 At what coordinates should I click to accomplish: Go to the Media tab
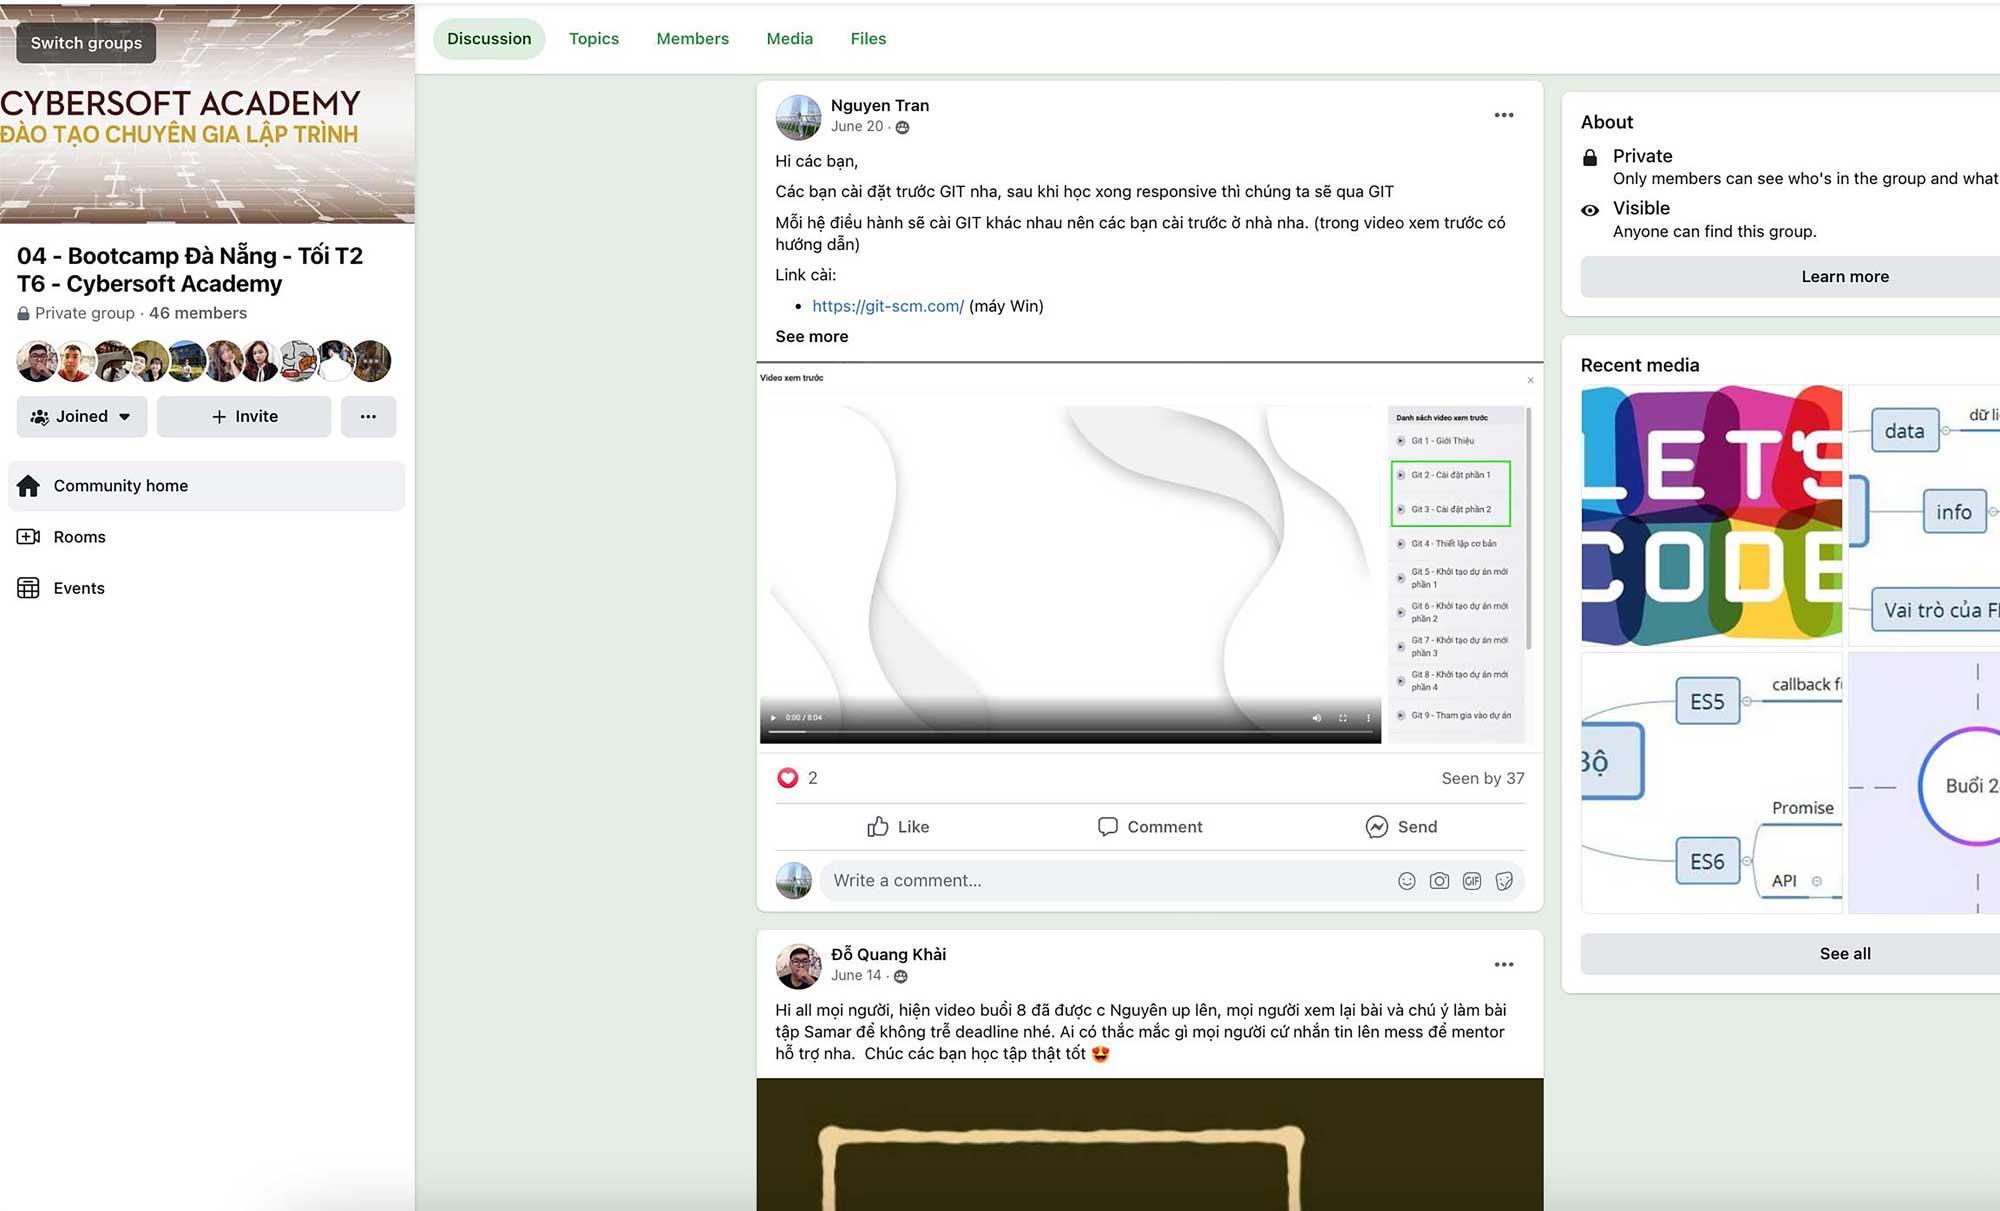coord(789,39)
